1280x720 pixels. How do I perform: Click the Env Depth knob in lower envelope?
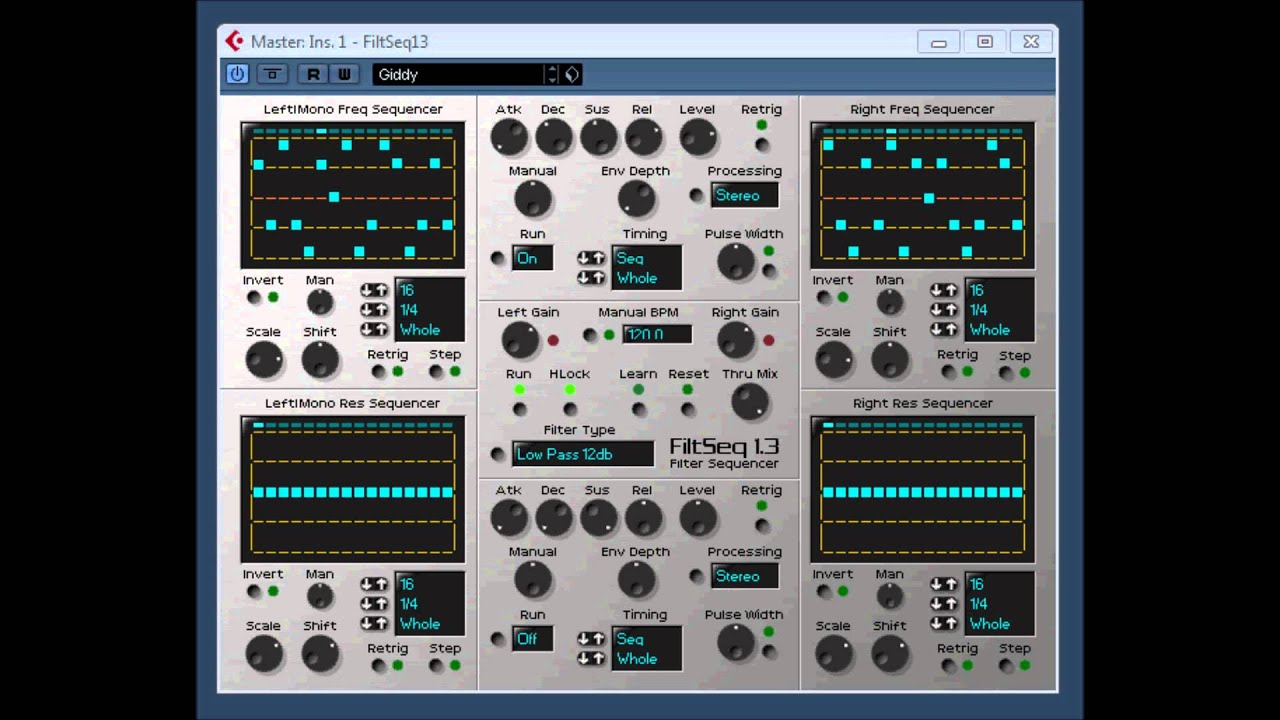[637, 579]
